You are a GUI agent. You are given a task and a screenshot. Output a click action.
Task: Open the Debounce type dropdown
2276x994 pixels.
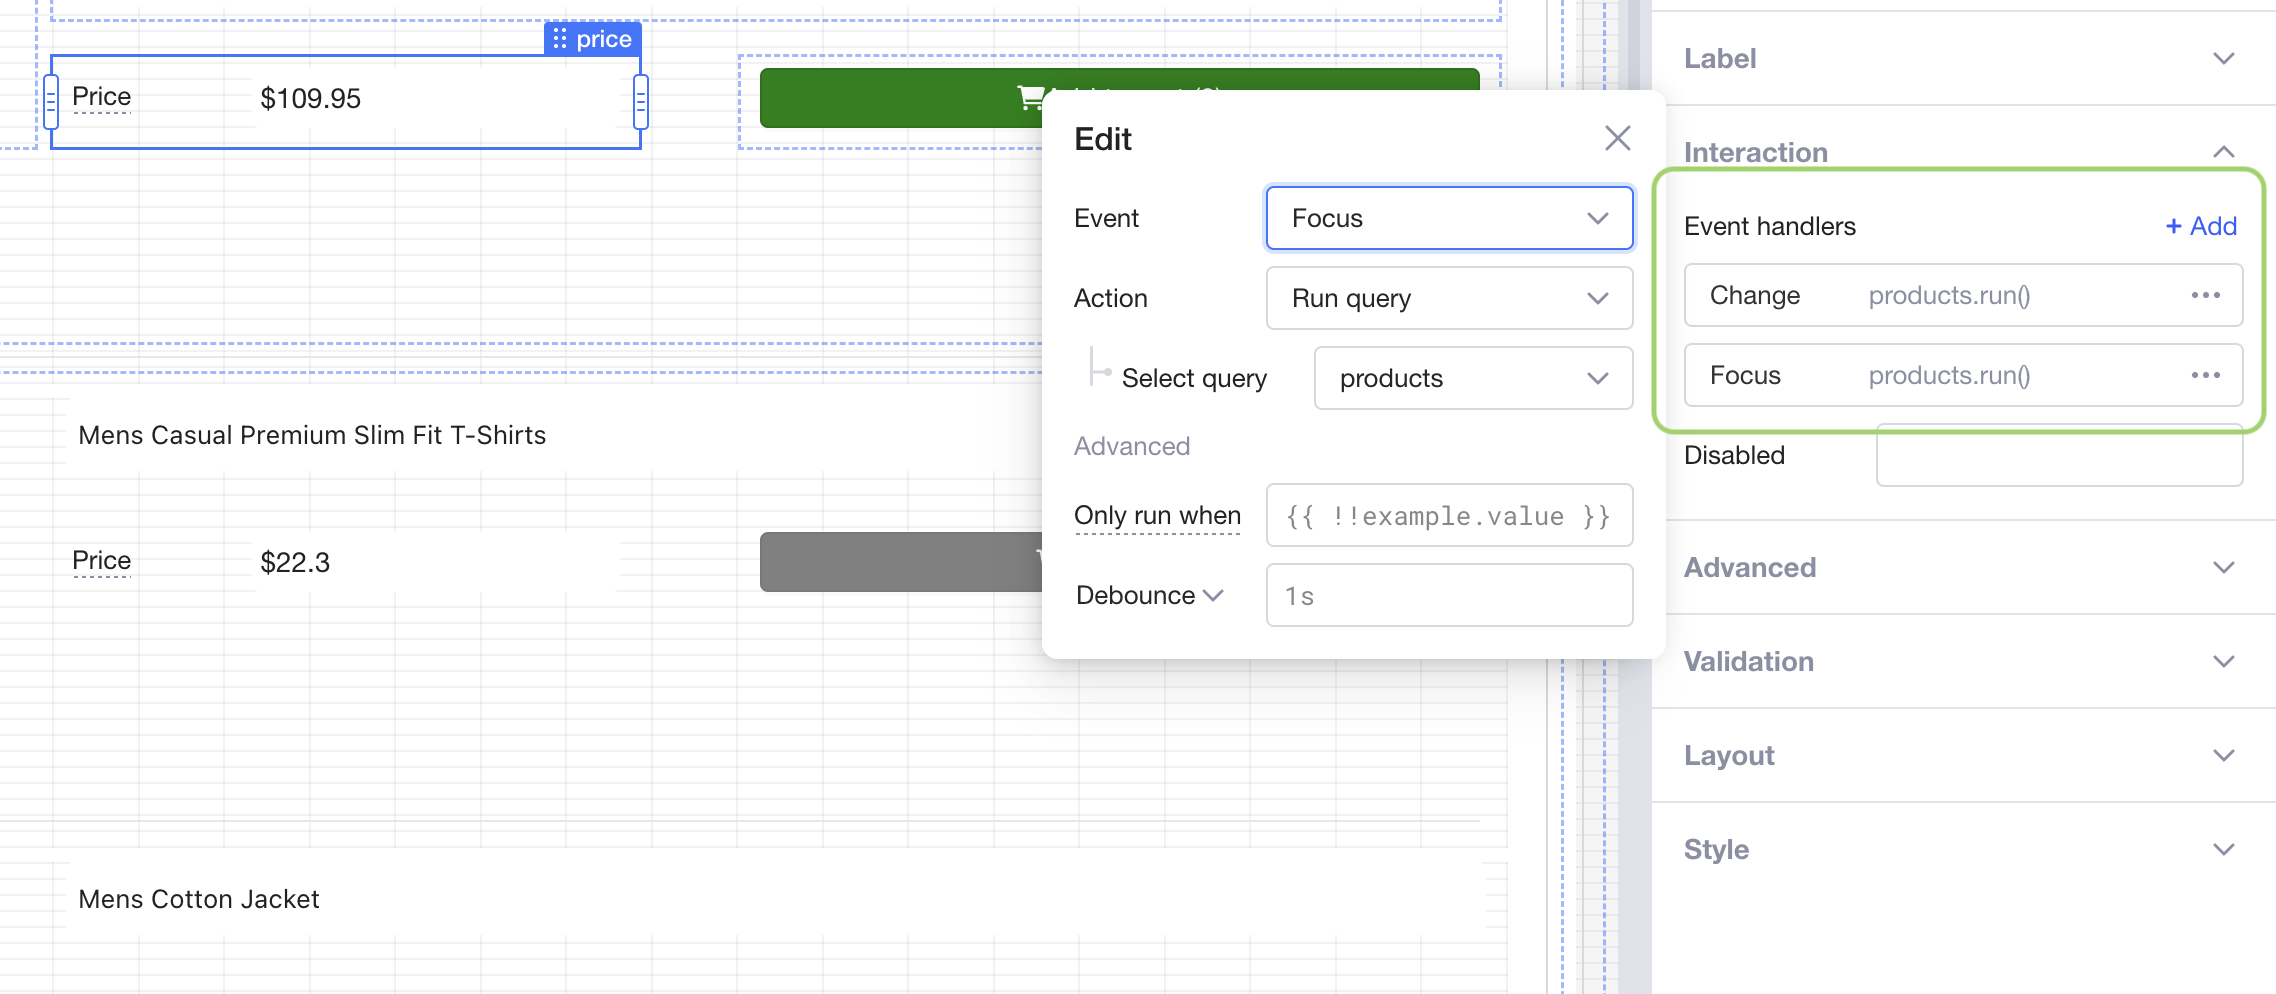click(x=1150, y=596)
